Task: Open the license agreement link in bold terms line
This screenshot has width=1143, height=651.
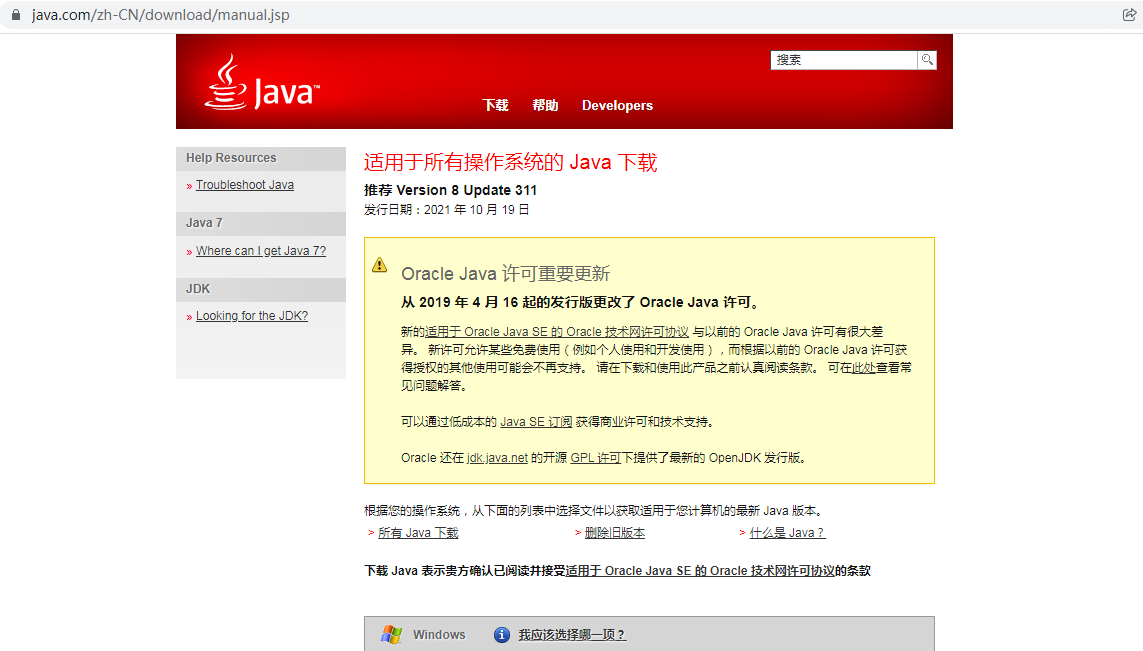Action: click(x=701, y=571)
